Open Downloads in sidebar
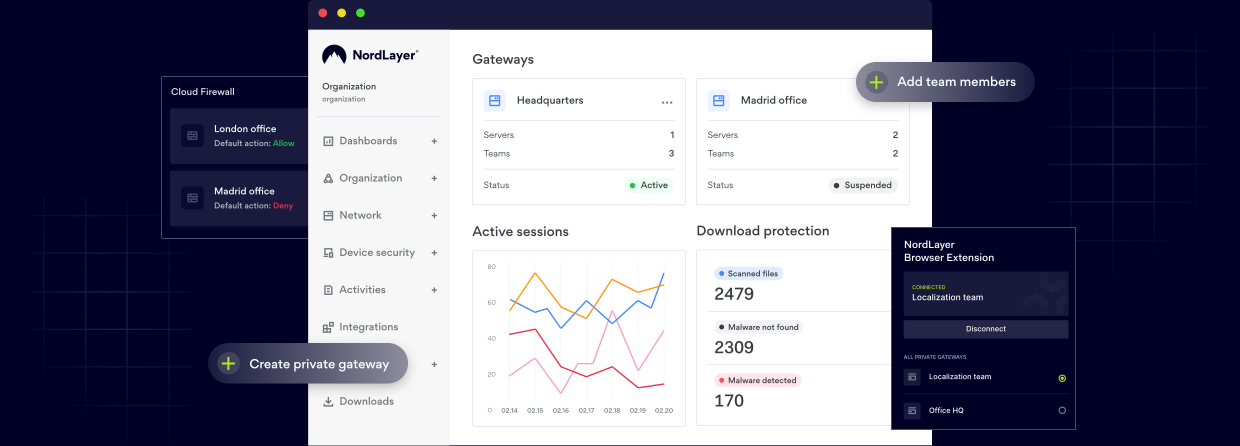 click(367, 401)
